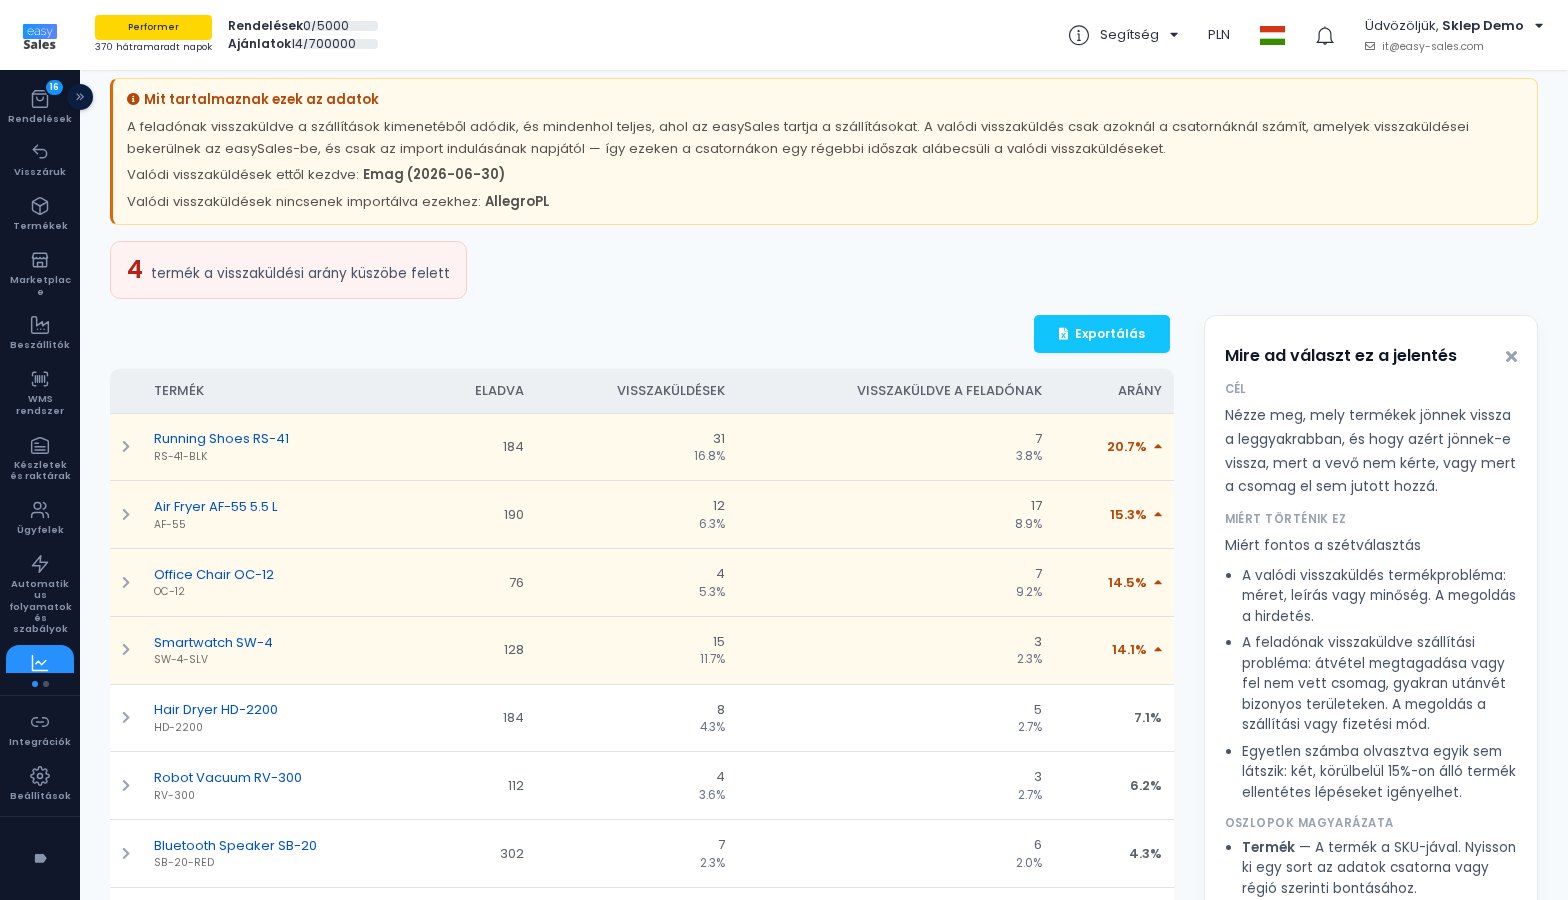Screen dimensions: 1568x900
Task: Click the Exportálás button
Action: 1102,334
